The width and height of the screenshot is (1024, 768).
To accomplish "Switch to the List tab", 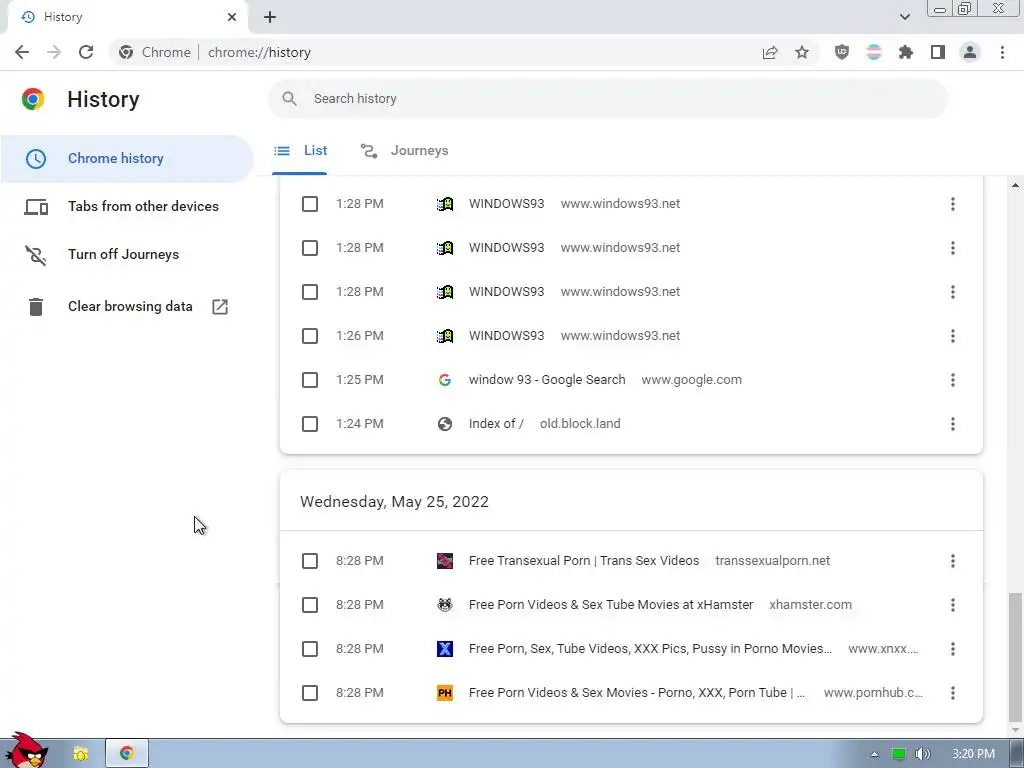I will pos(300,151).
